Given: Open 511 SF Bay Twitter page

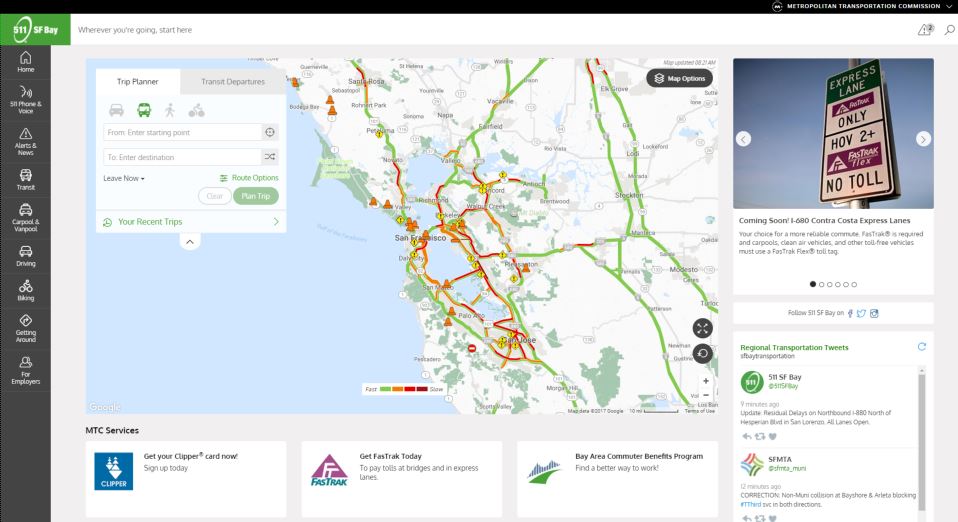Looking at the screenshot, I should tap(861, 313).
